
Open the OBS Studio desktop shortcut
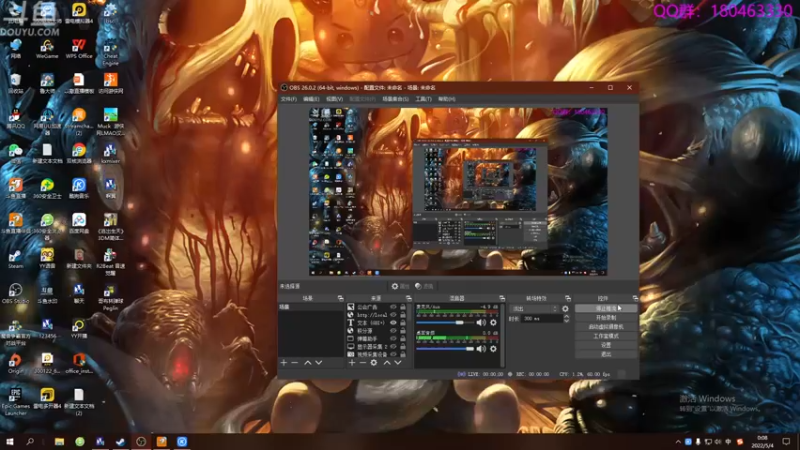pos(15,293)
